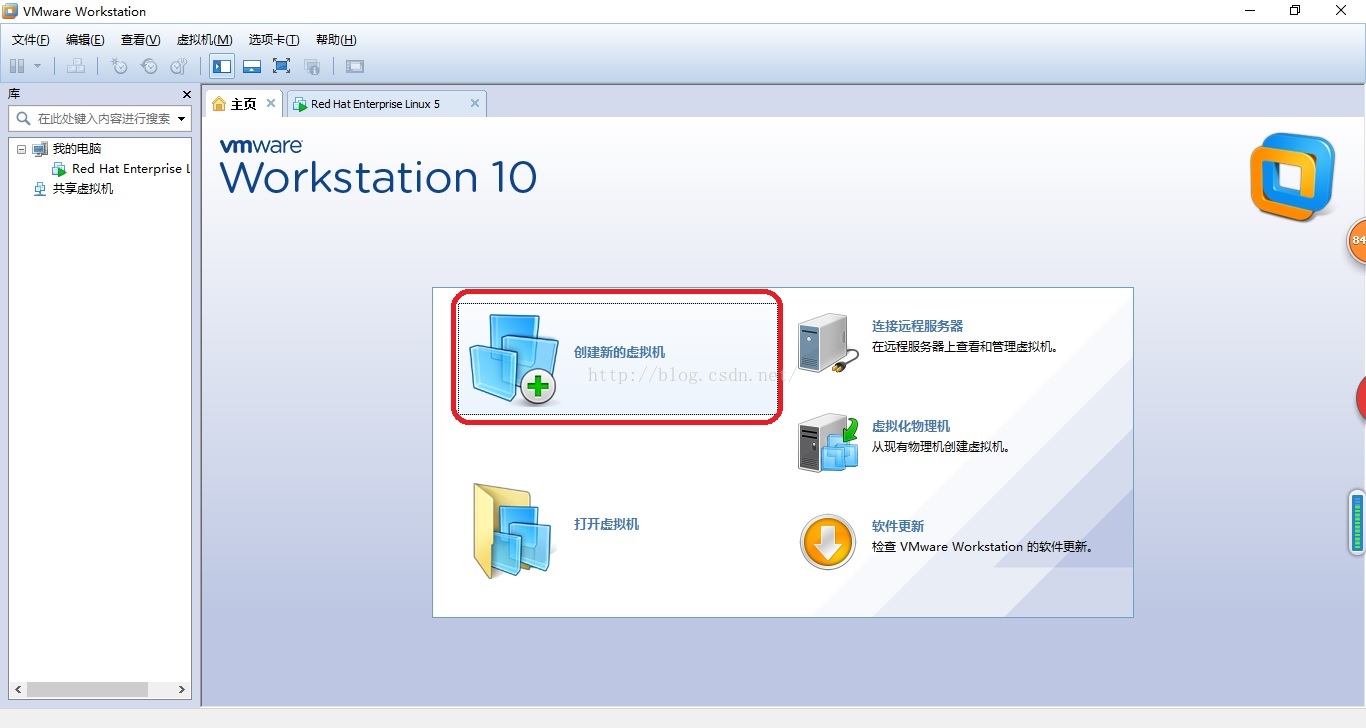Close the 库 library panel
The height and width of the screenshot is (728, 1366).
(x=187, y=94)
